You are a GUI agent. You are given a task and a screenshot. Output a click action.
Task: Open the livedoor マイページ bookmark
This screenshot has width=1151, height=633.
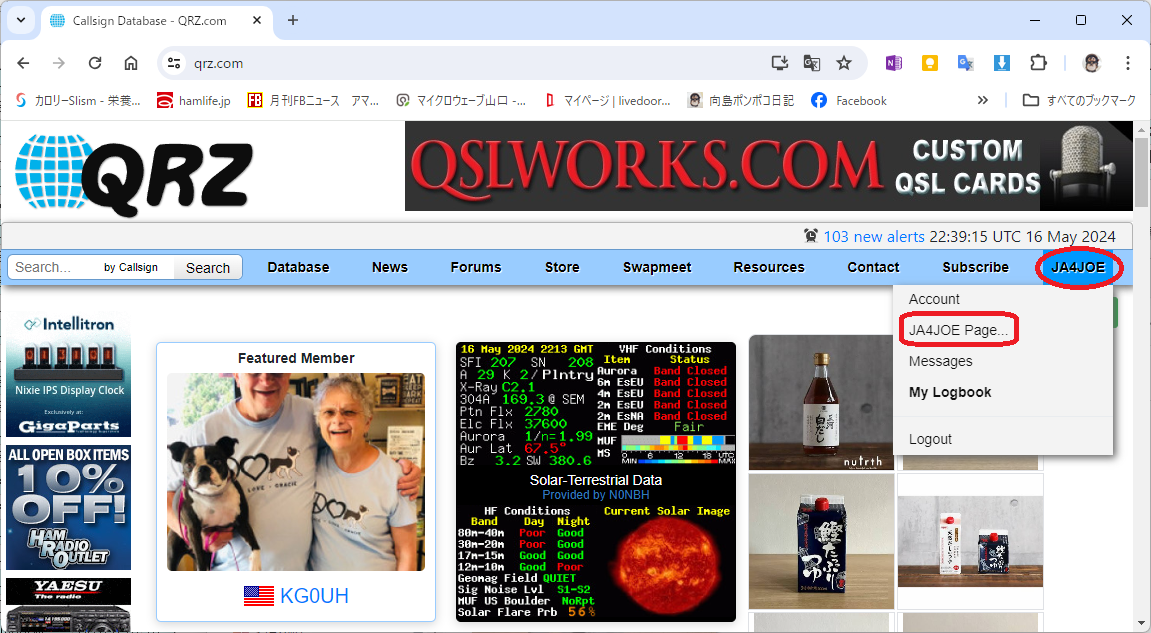coord(607,100)
